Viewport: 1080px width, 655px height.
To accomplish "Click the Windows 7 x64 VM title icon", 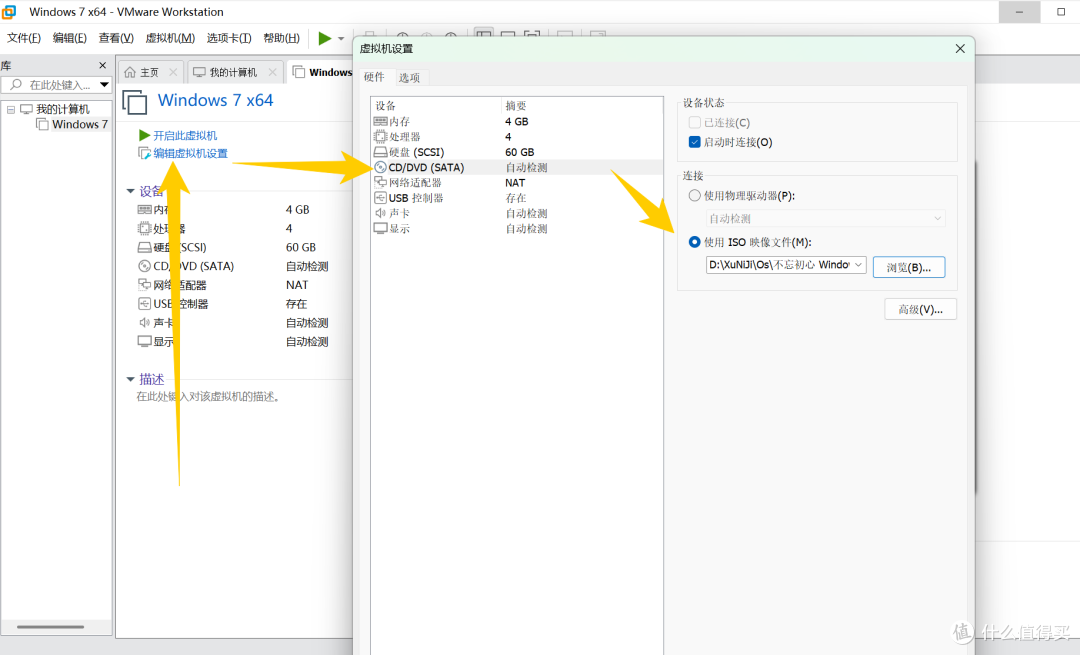I will tap(135, 102).
